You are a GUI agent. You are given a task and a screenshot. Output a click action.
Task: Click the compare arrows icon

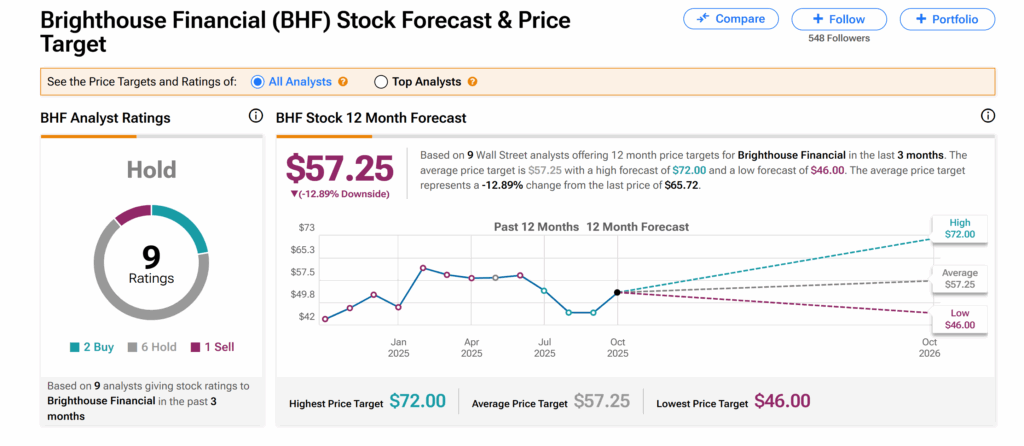pos(703,19)
